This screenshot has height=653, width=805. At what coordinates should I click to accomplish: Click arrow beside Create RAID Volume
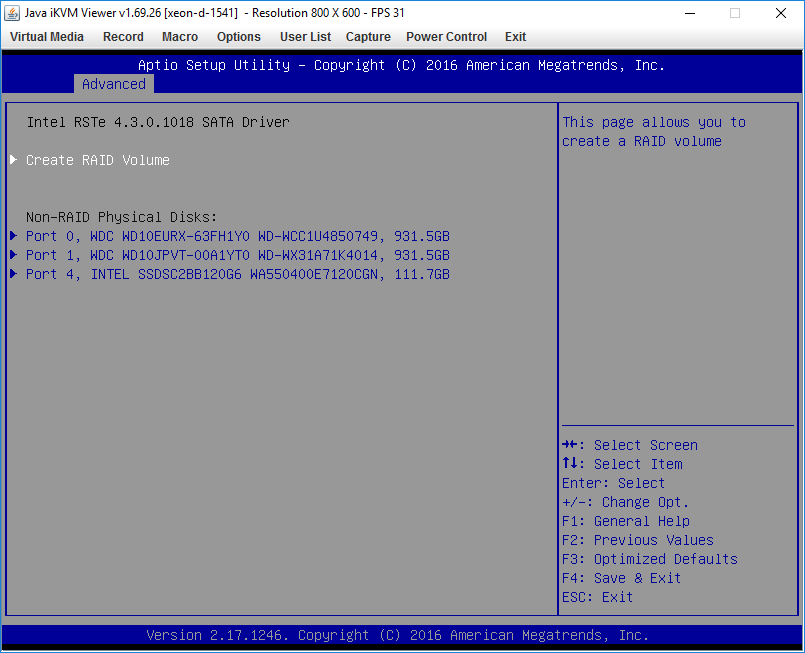point(14,160)
